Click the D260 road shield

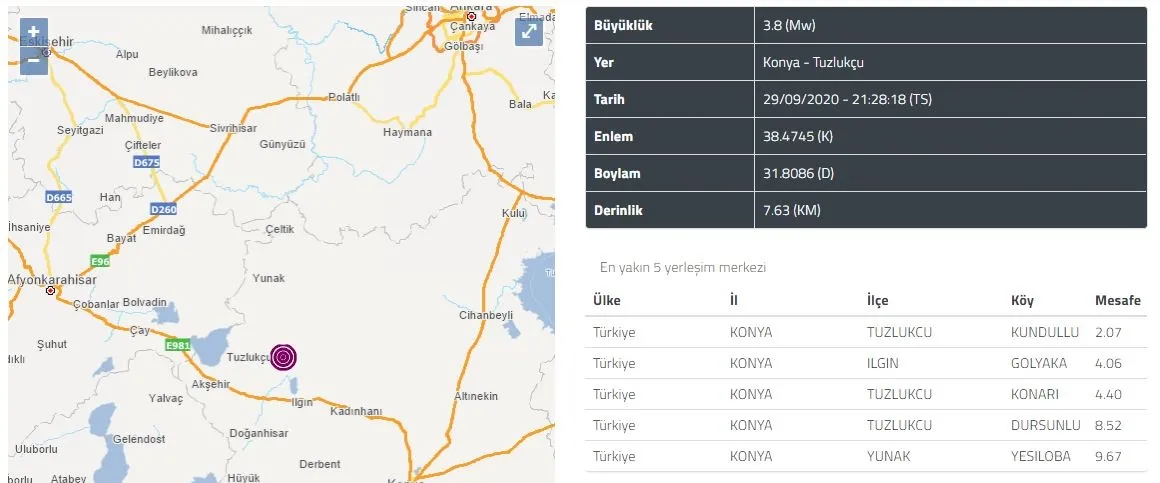pos(163,209)
